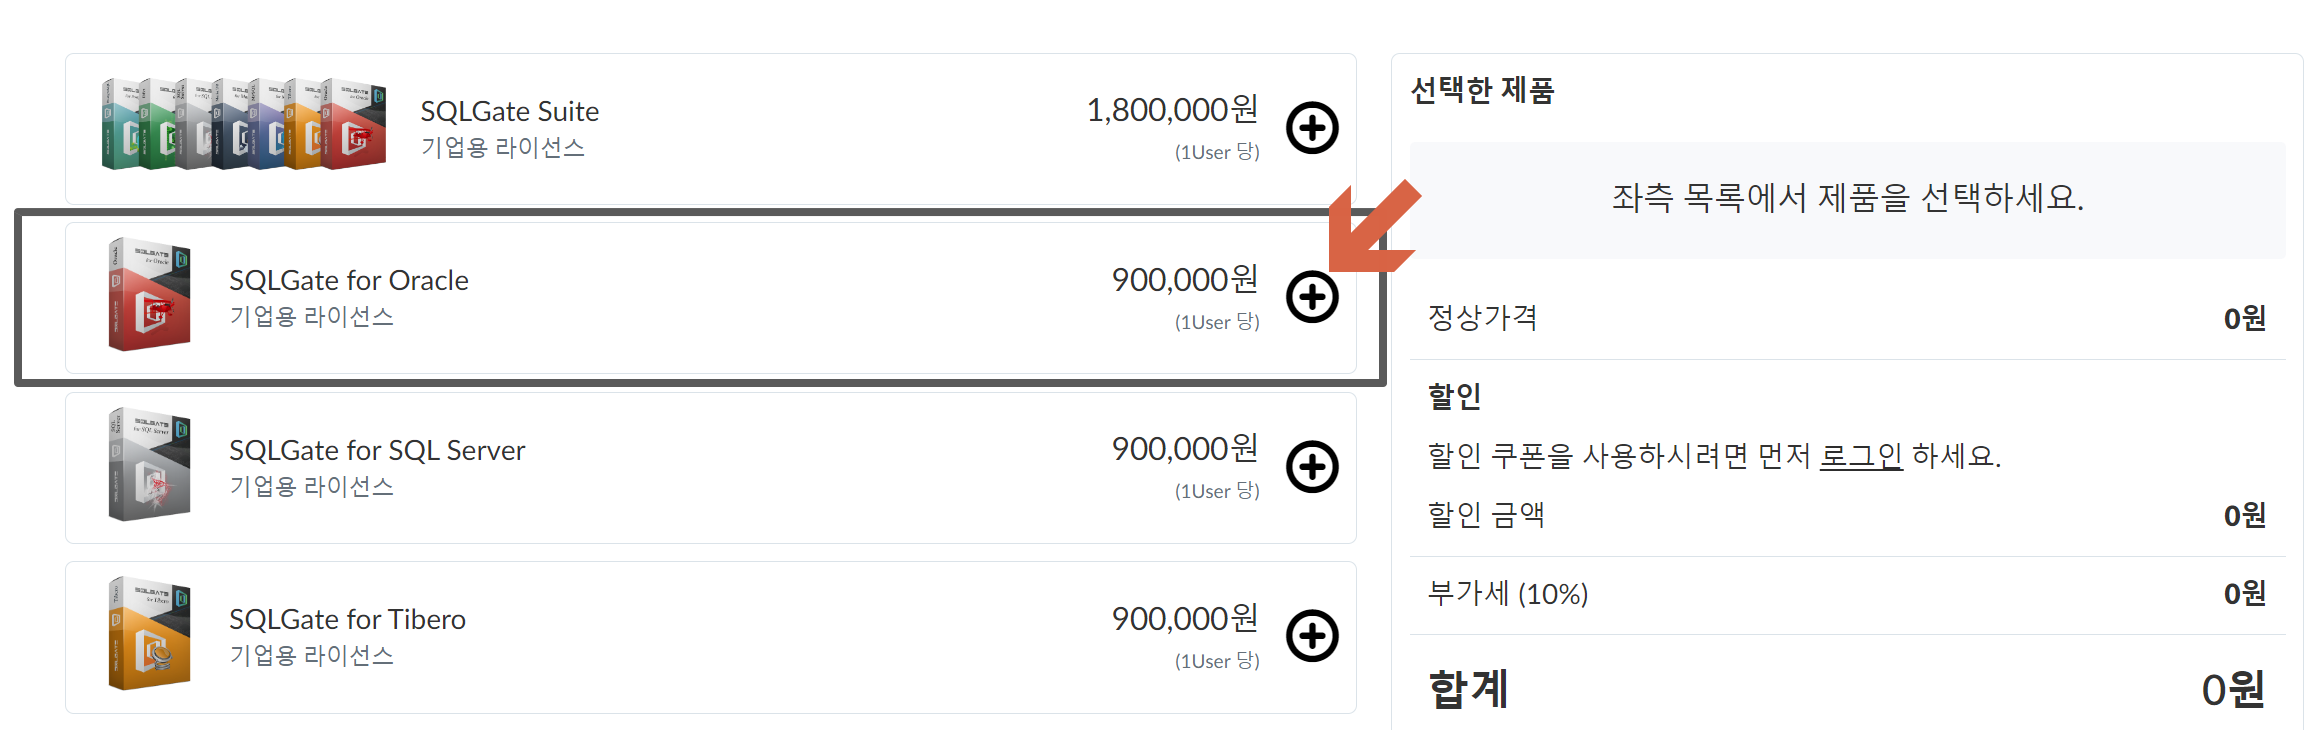Select the SQLGate Suite product title
This screenshot has width=2310, height=730.
pyautogui.click(x=510, y=111)
